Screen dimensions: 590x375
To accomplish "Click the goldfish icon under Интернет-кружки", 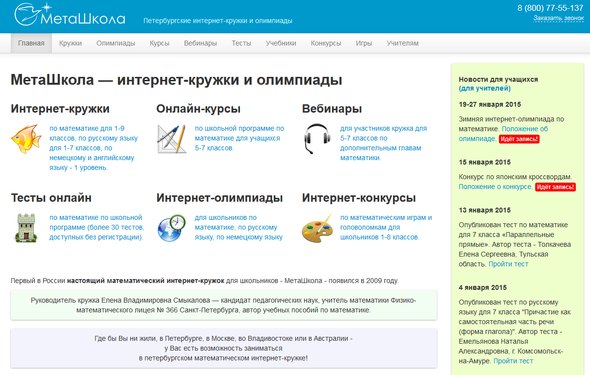I will pyautogui.click(x=26, y=139).
